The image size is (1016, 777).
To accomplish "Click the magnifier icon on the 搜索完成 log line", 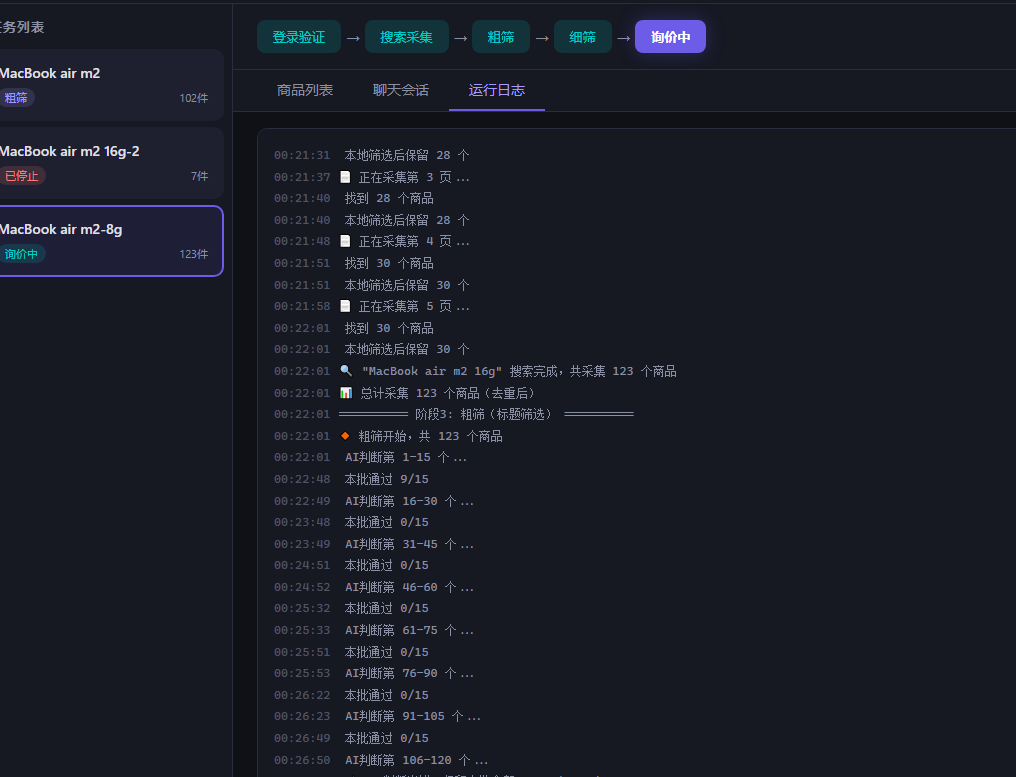I will [x=346, y=371].
